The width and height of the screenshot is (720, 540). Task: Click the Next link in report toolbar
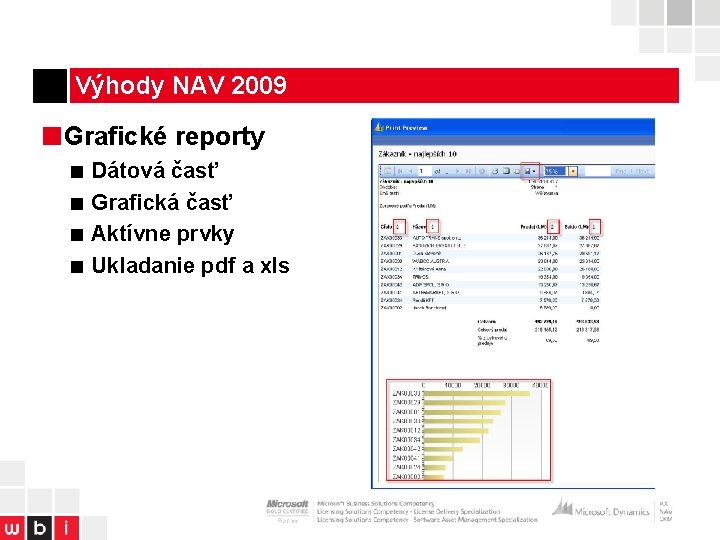(642, 171)
